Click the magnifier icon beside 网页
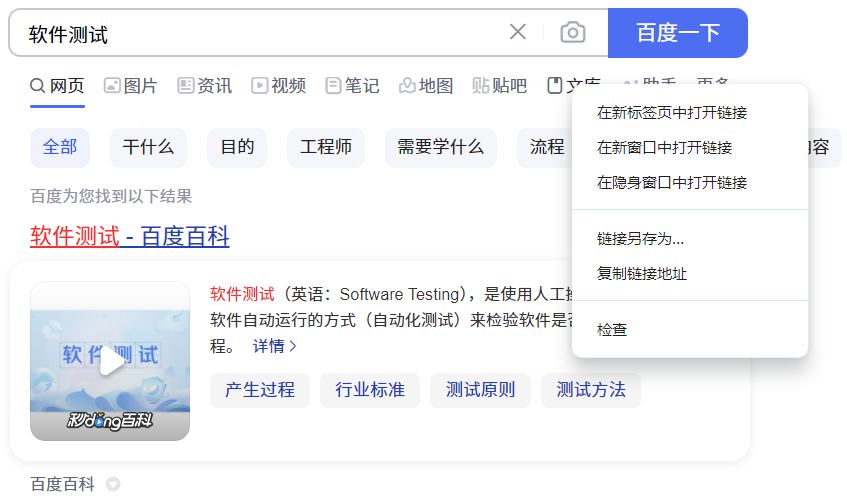 click(37, 85)
